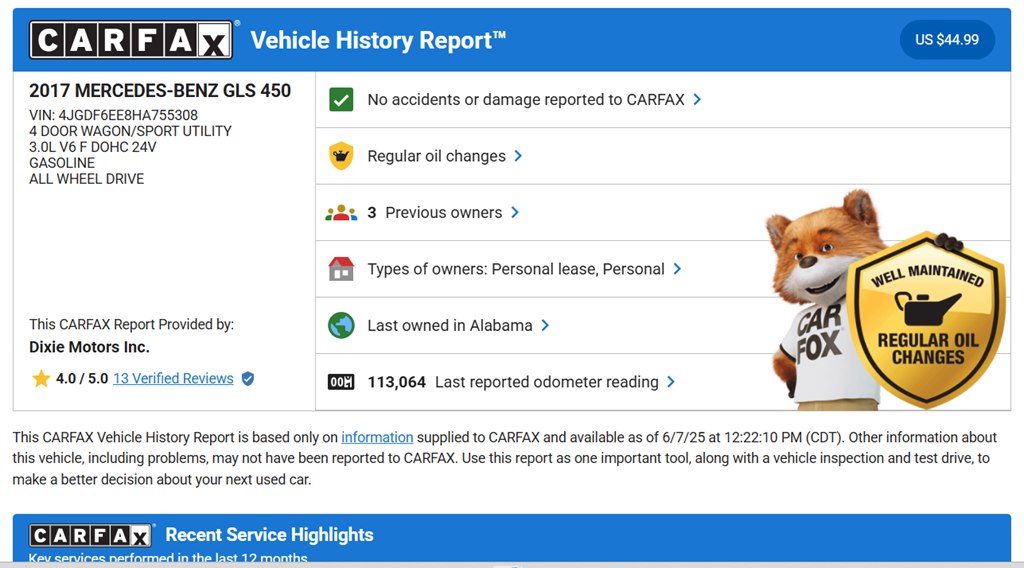Viewport: 1024px width, 568px height.
Task: Click the US $44.99 price button
Action: coord(947,40)
